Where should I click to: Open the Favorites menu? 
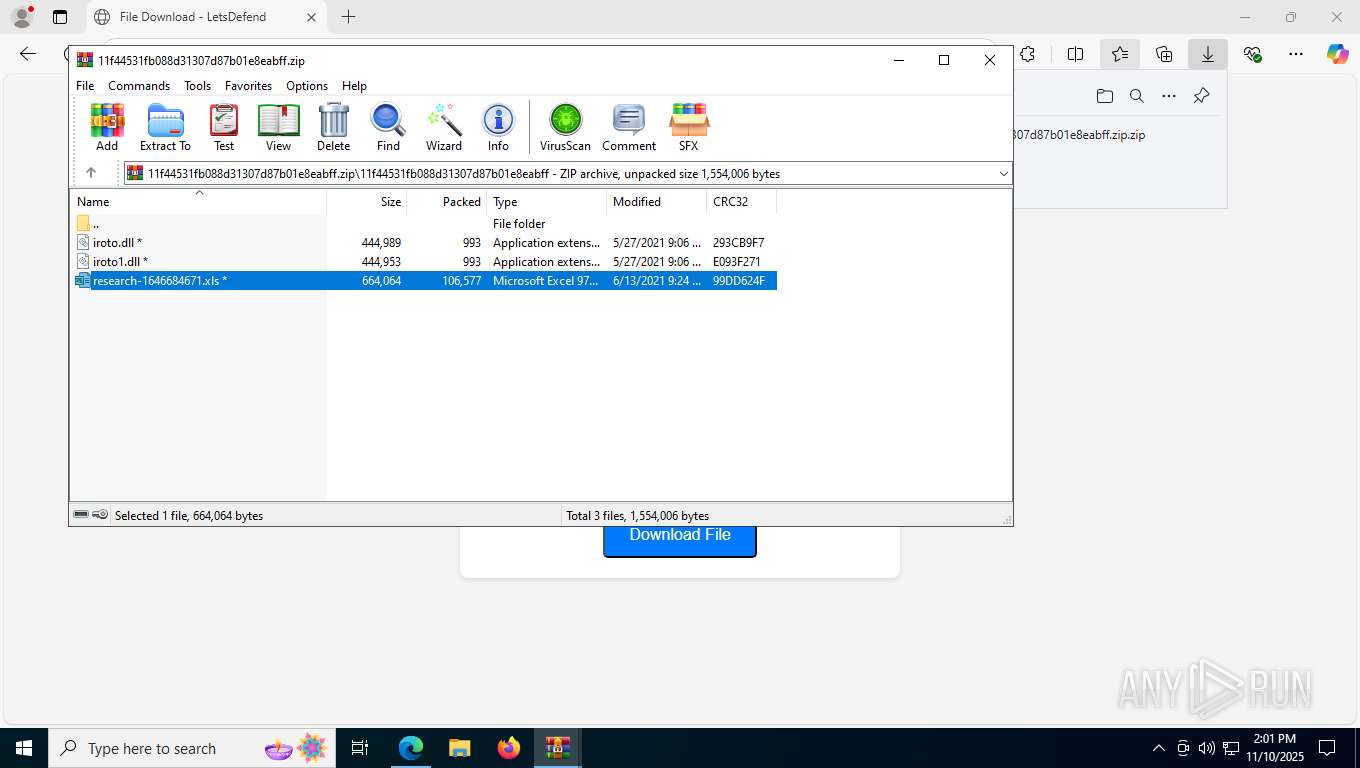pyautogui.click(x=248, y=86)
